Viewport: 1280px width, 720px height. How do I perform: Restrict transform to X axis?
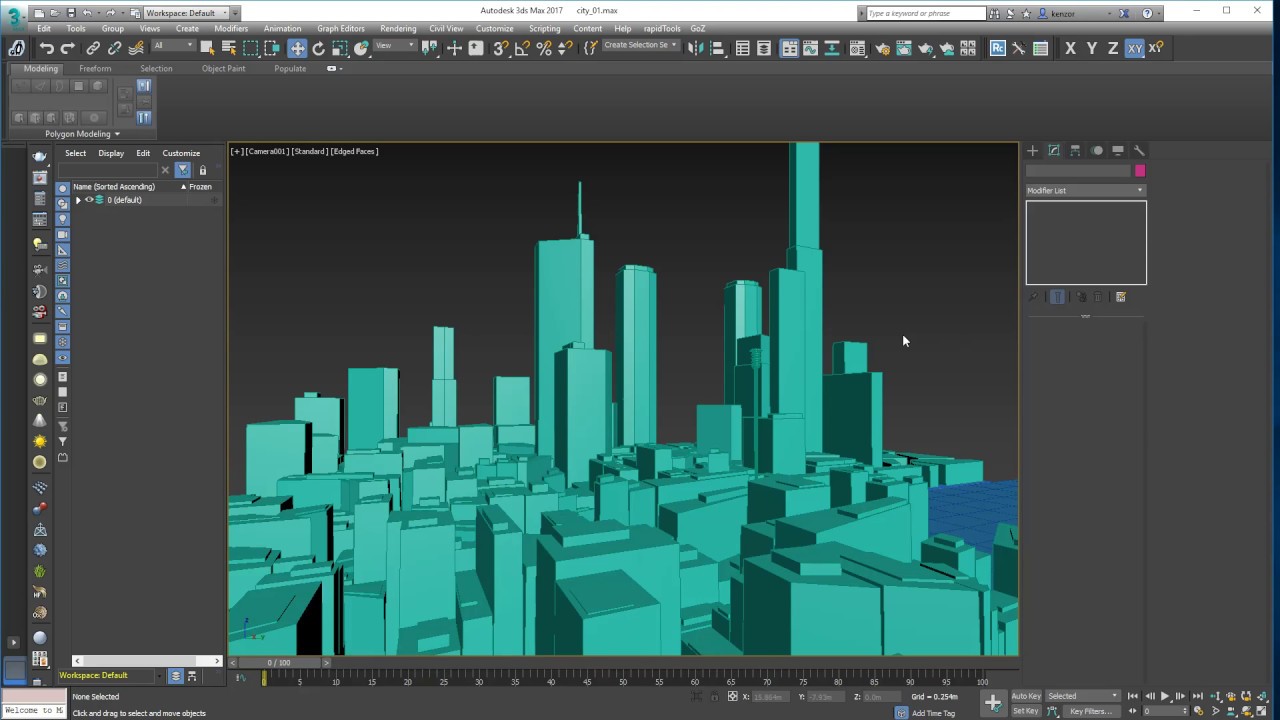point(1070,48)
